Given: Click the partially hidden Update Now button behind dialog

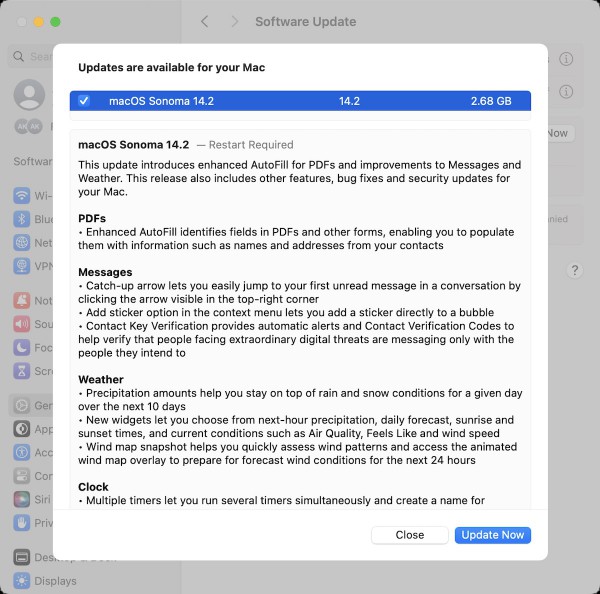Looking at the screenshot, I should pyautogui.click(x=561, y=133).
